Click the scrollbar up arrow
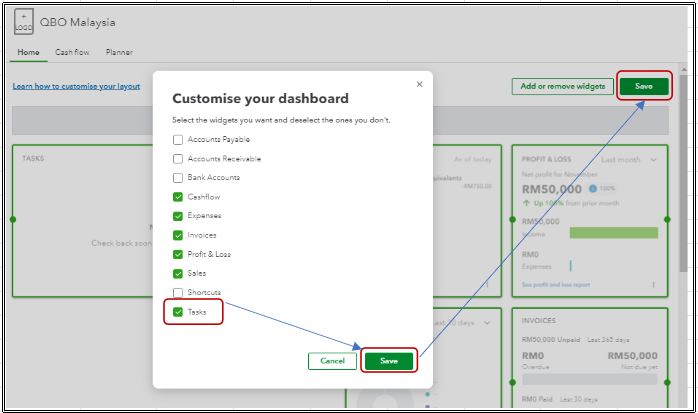 coord(684,69)
